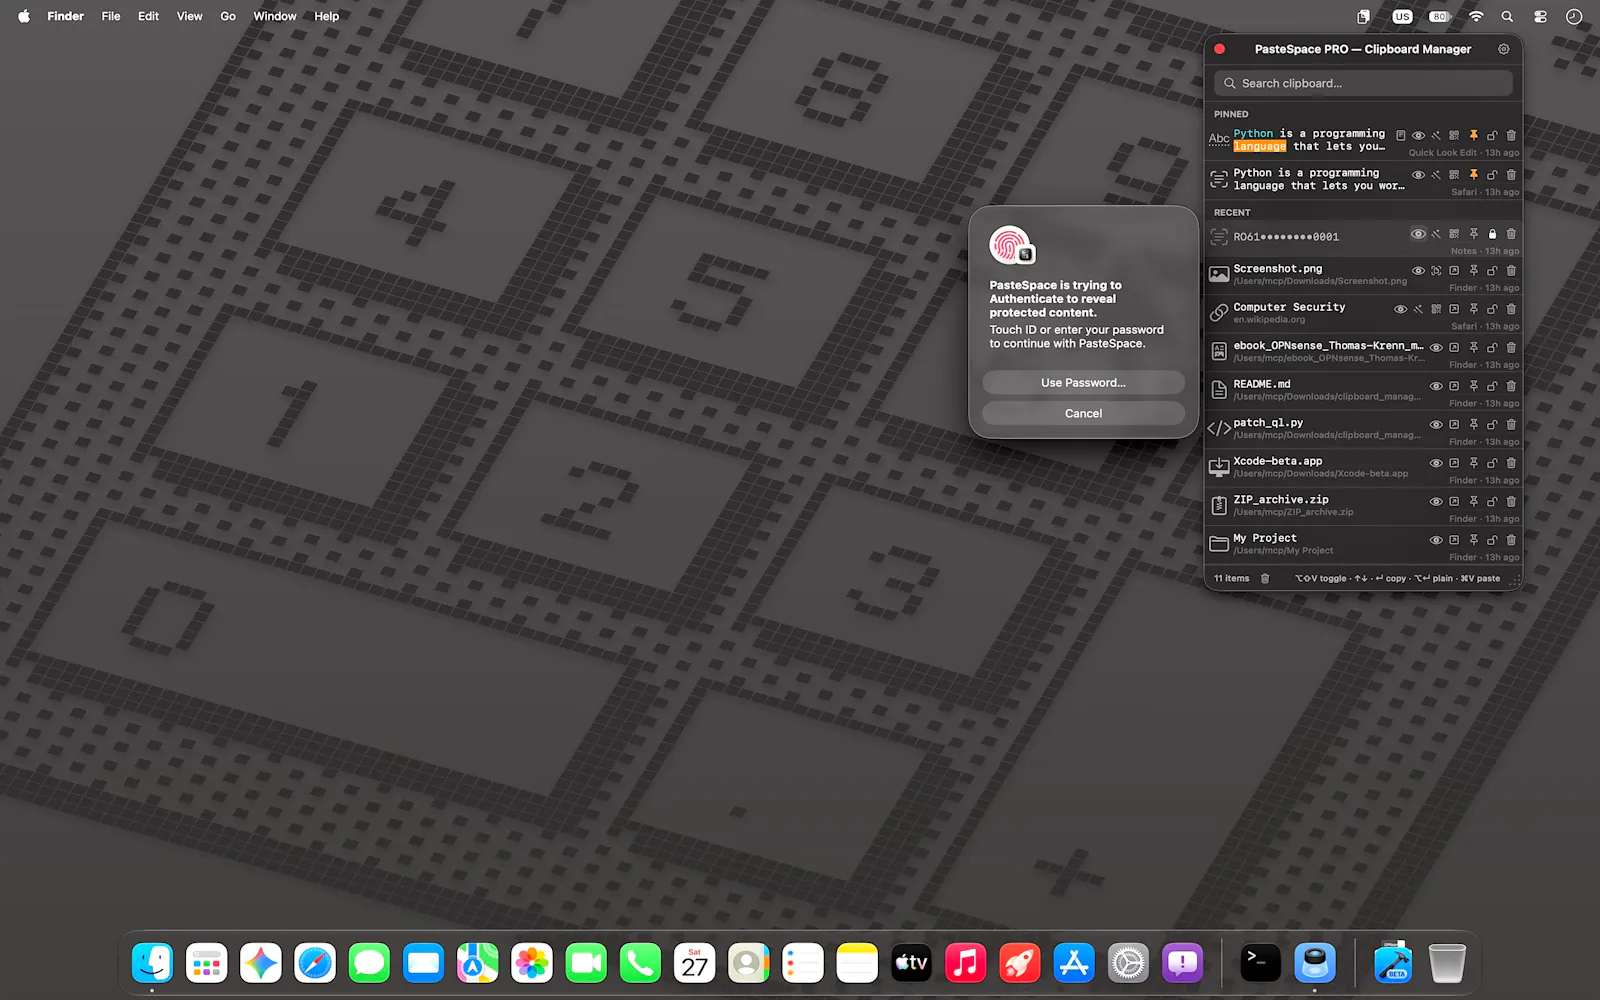Delete the Xcode-beta.app item
This screenshot has width=1600, height=1000.
[x=1511, y=463]
